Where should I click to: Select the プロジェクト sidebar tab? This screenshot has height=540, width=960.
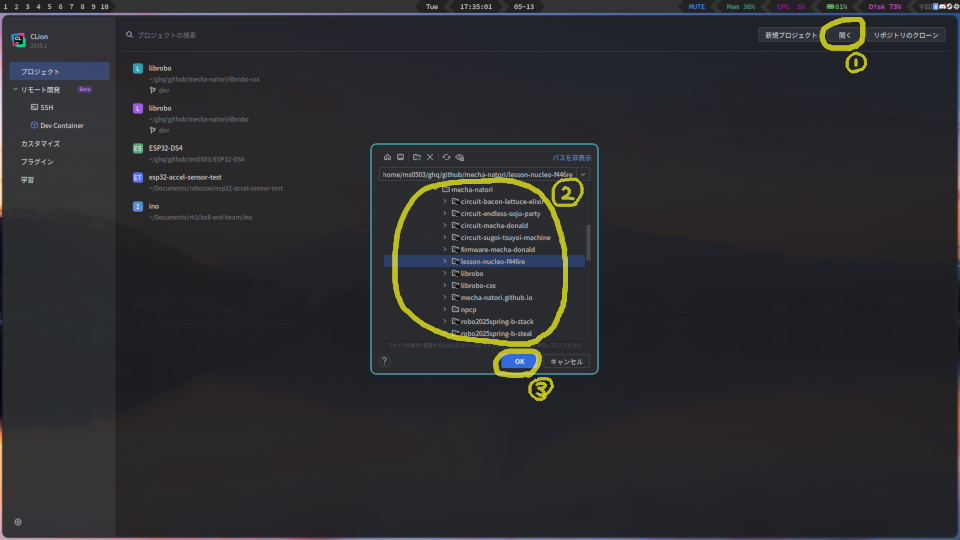59,72
